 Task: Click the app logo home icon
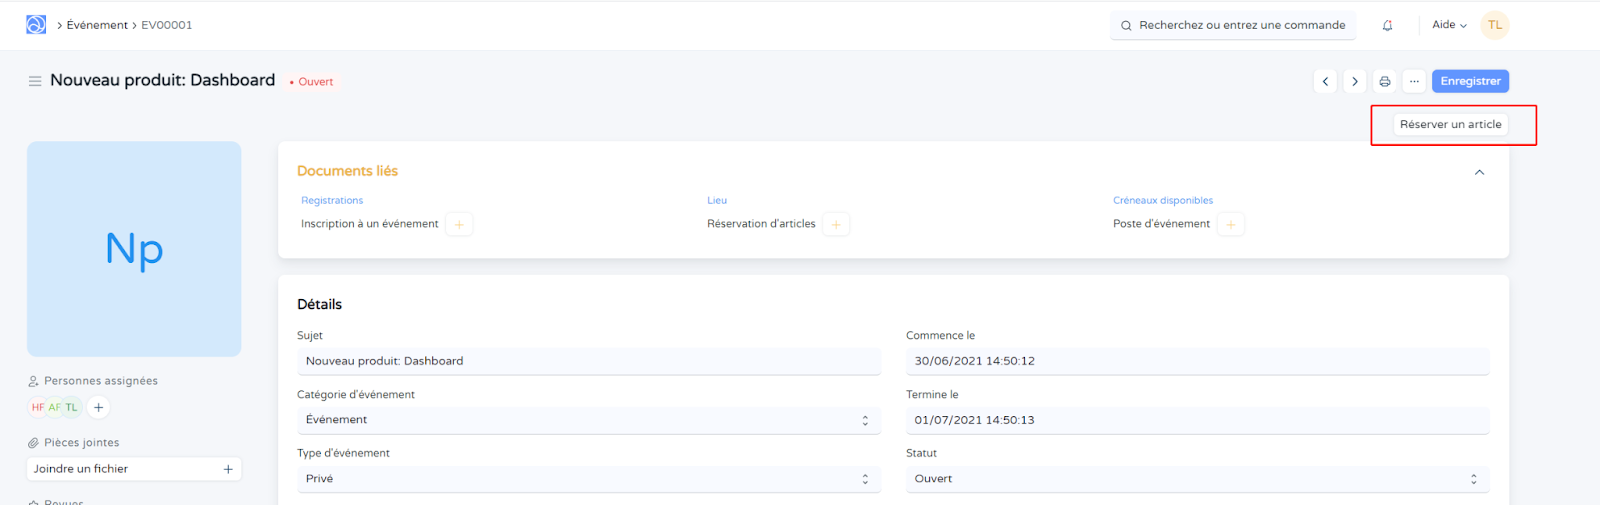point(36,25)
